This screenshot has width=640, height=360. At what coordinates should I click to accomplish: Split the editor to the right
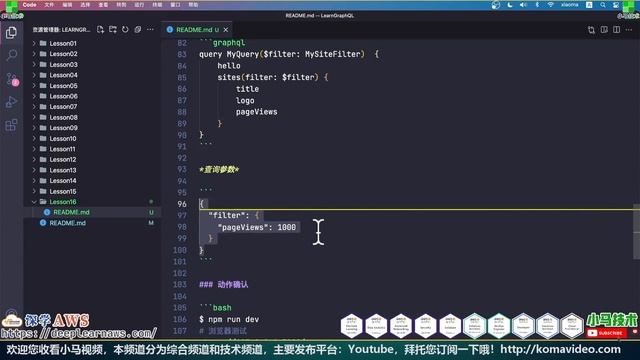(x=617, y=30)
